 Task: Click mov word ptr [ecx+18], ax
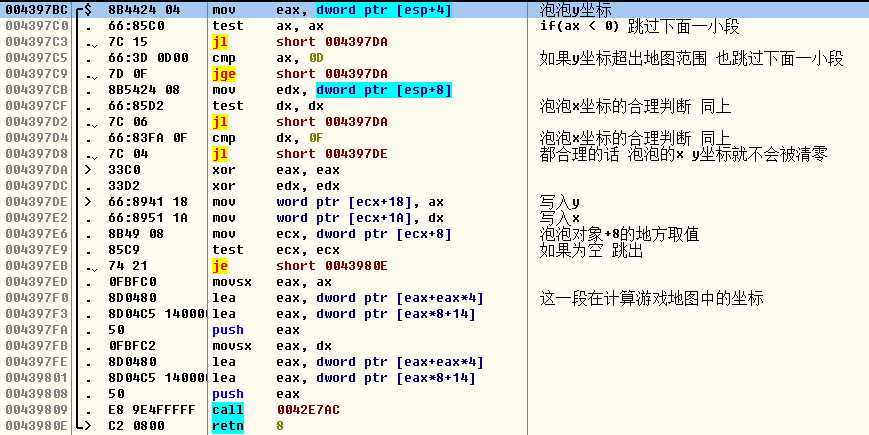point(328,202)
